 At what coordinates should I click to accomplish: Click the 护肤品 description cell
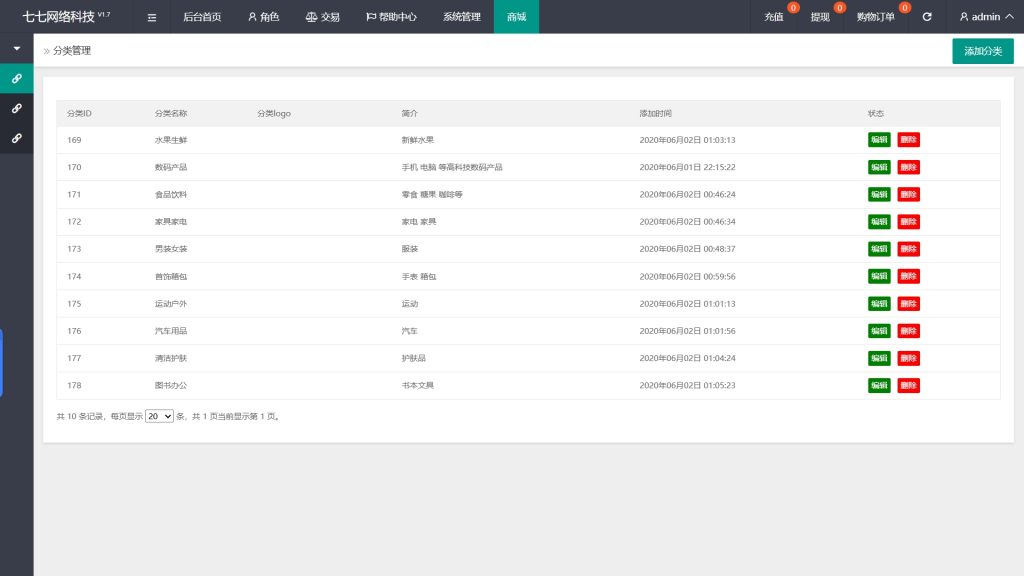413,358
